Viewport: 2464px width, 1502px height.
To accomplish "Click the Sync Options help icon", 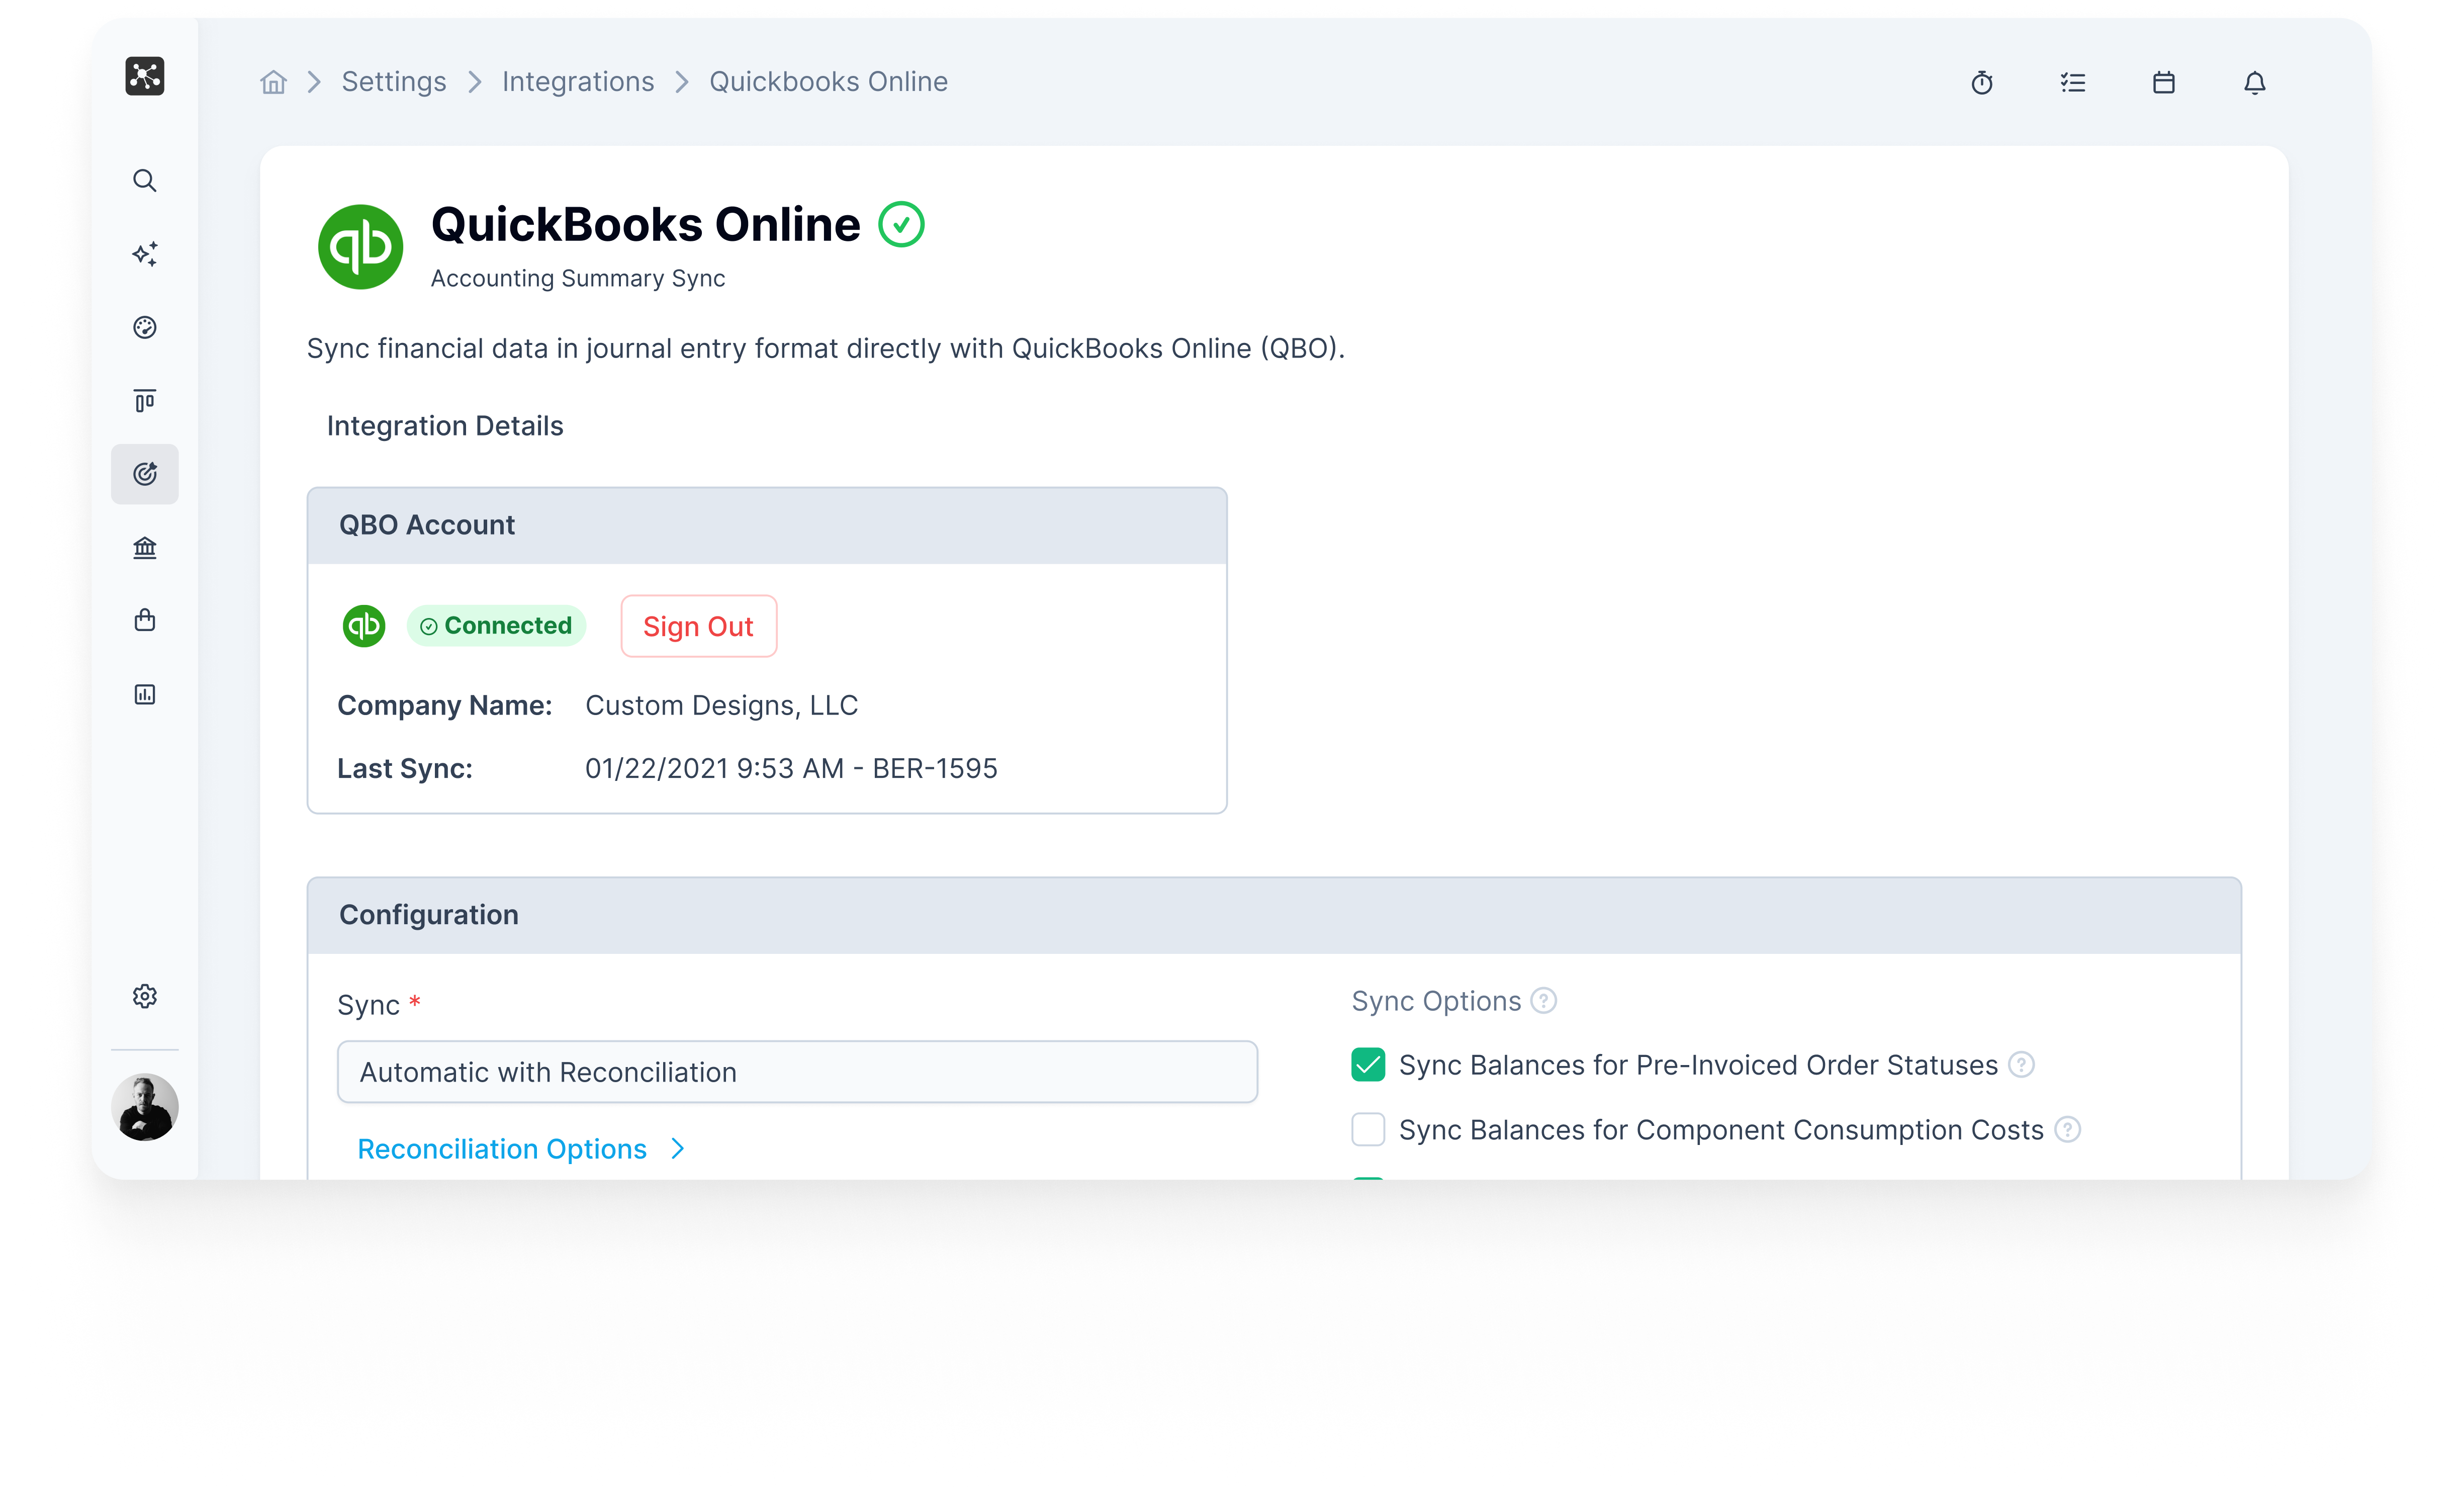I will point(1543,1001).
